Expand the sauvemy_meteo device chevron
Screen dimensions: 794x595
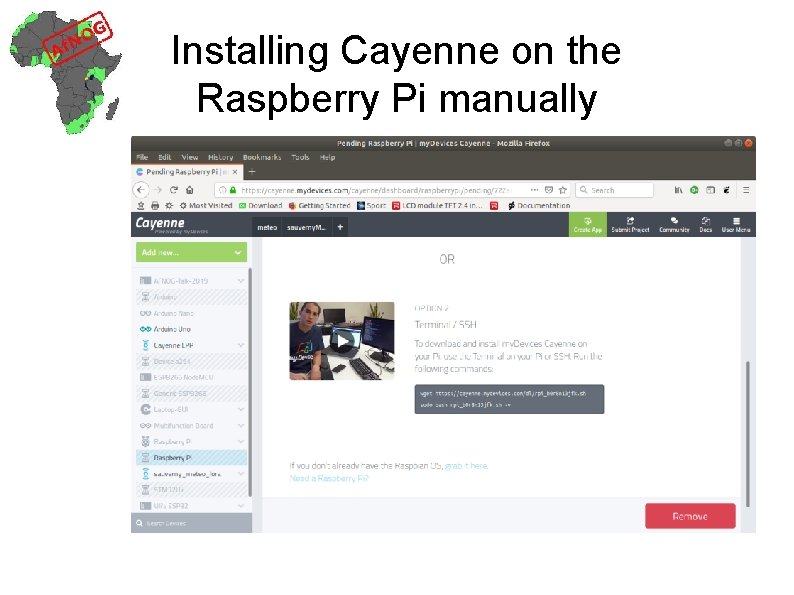241,474
